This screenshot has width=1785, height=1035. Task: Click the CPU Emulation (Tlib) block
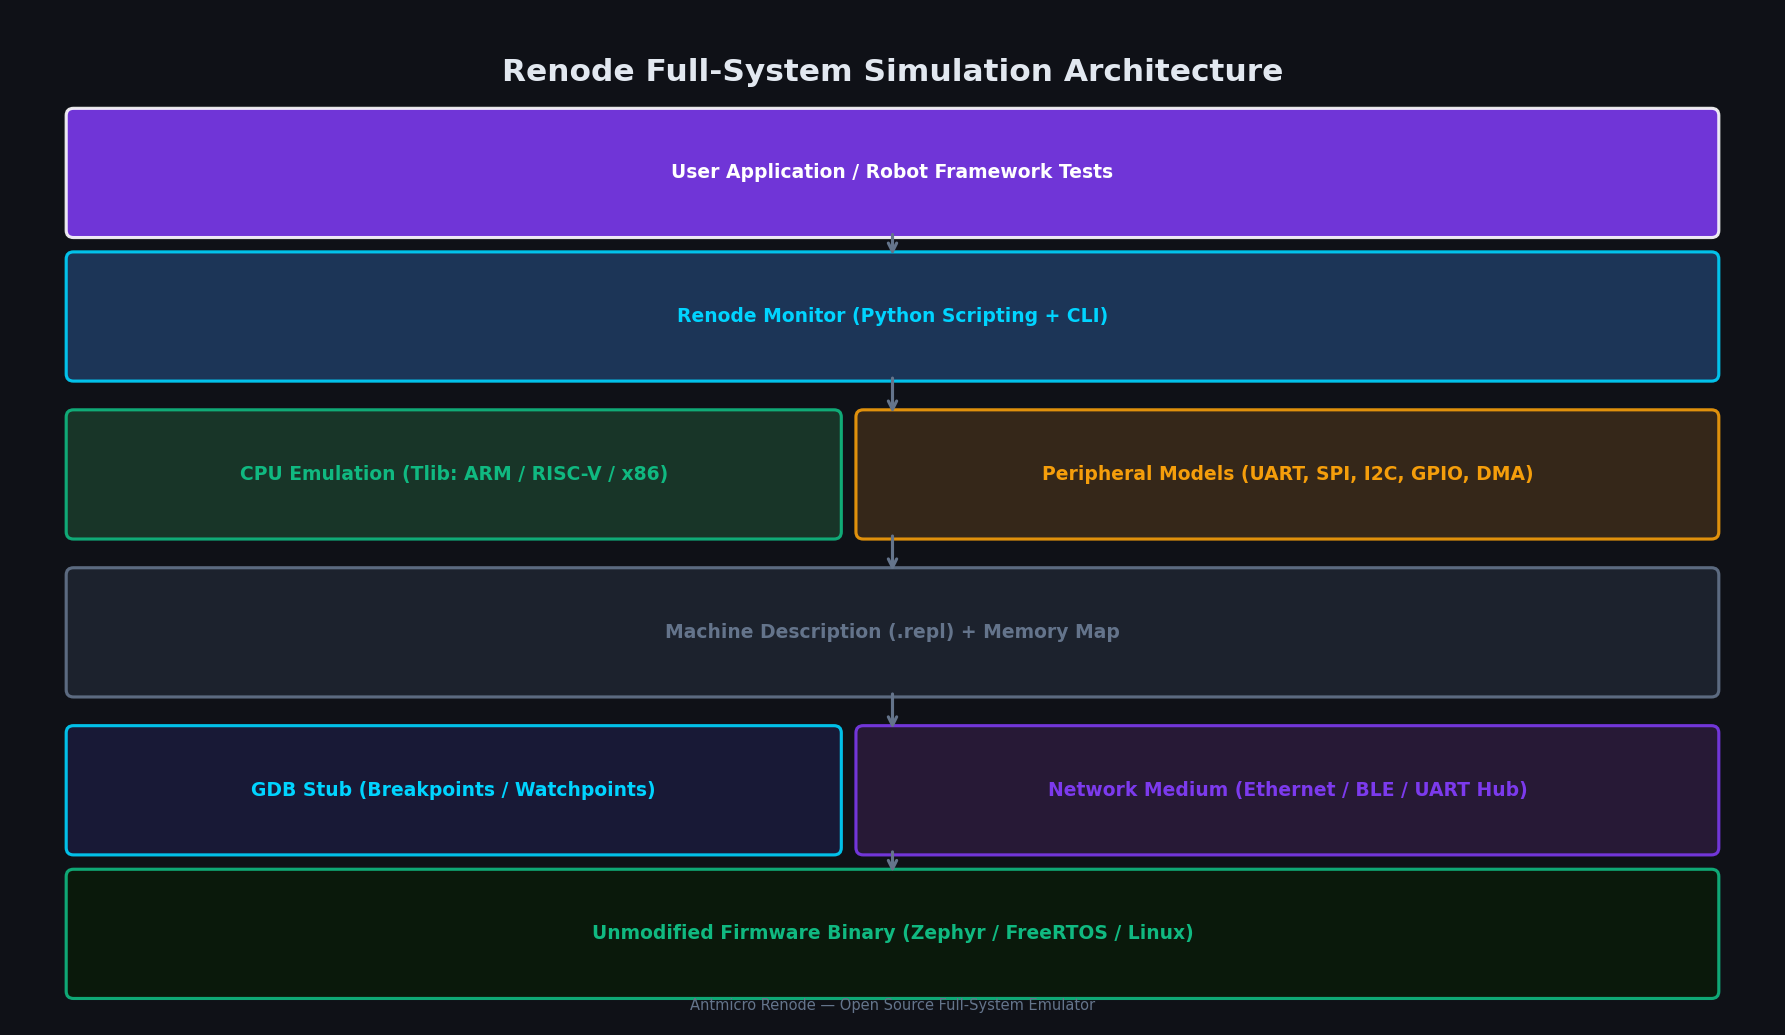(454, 474)
